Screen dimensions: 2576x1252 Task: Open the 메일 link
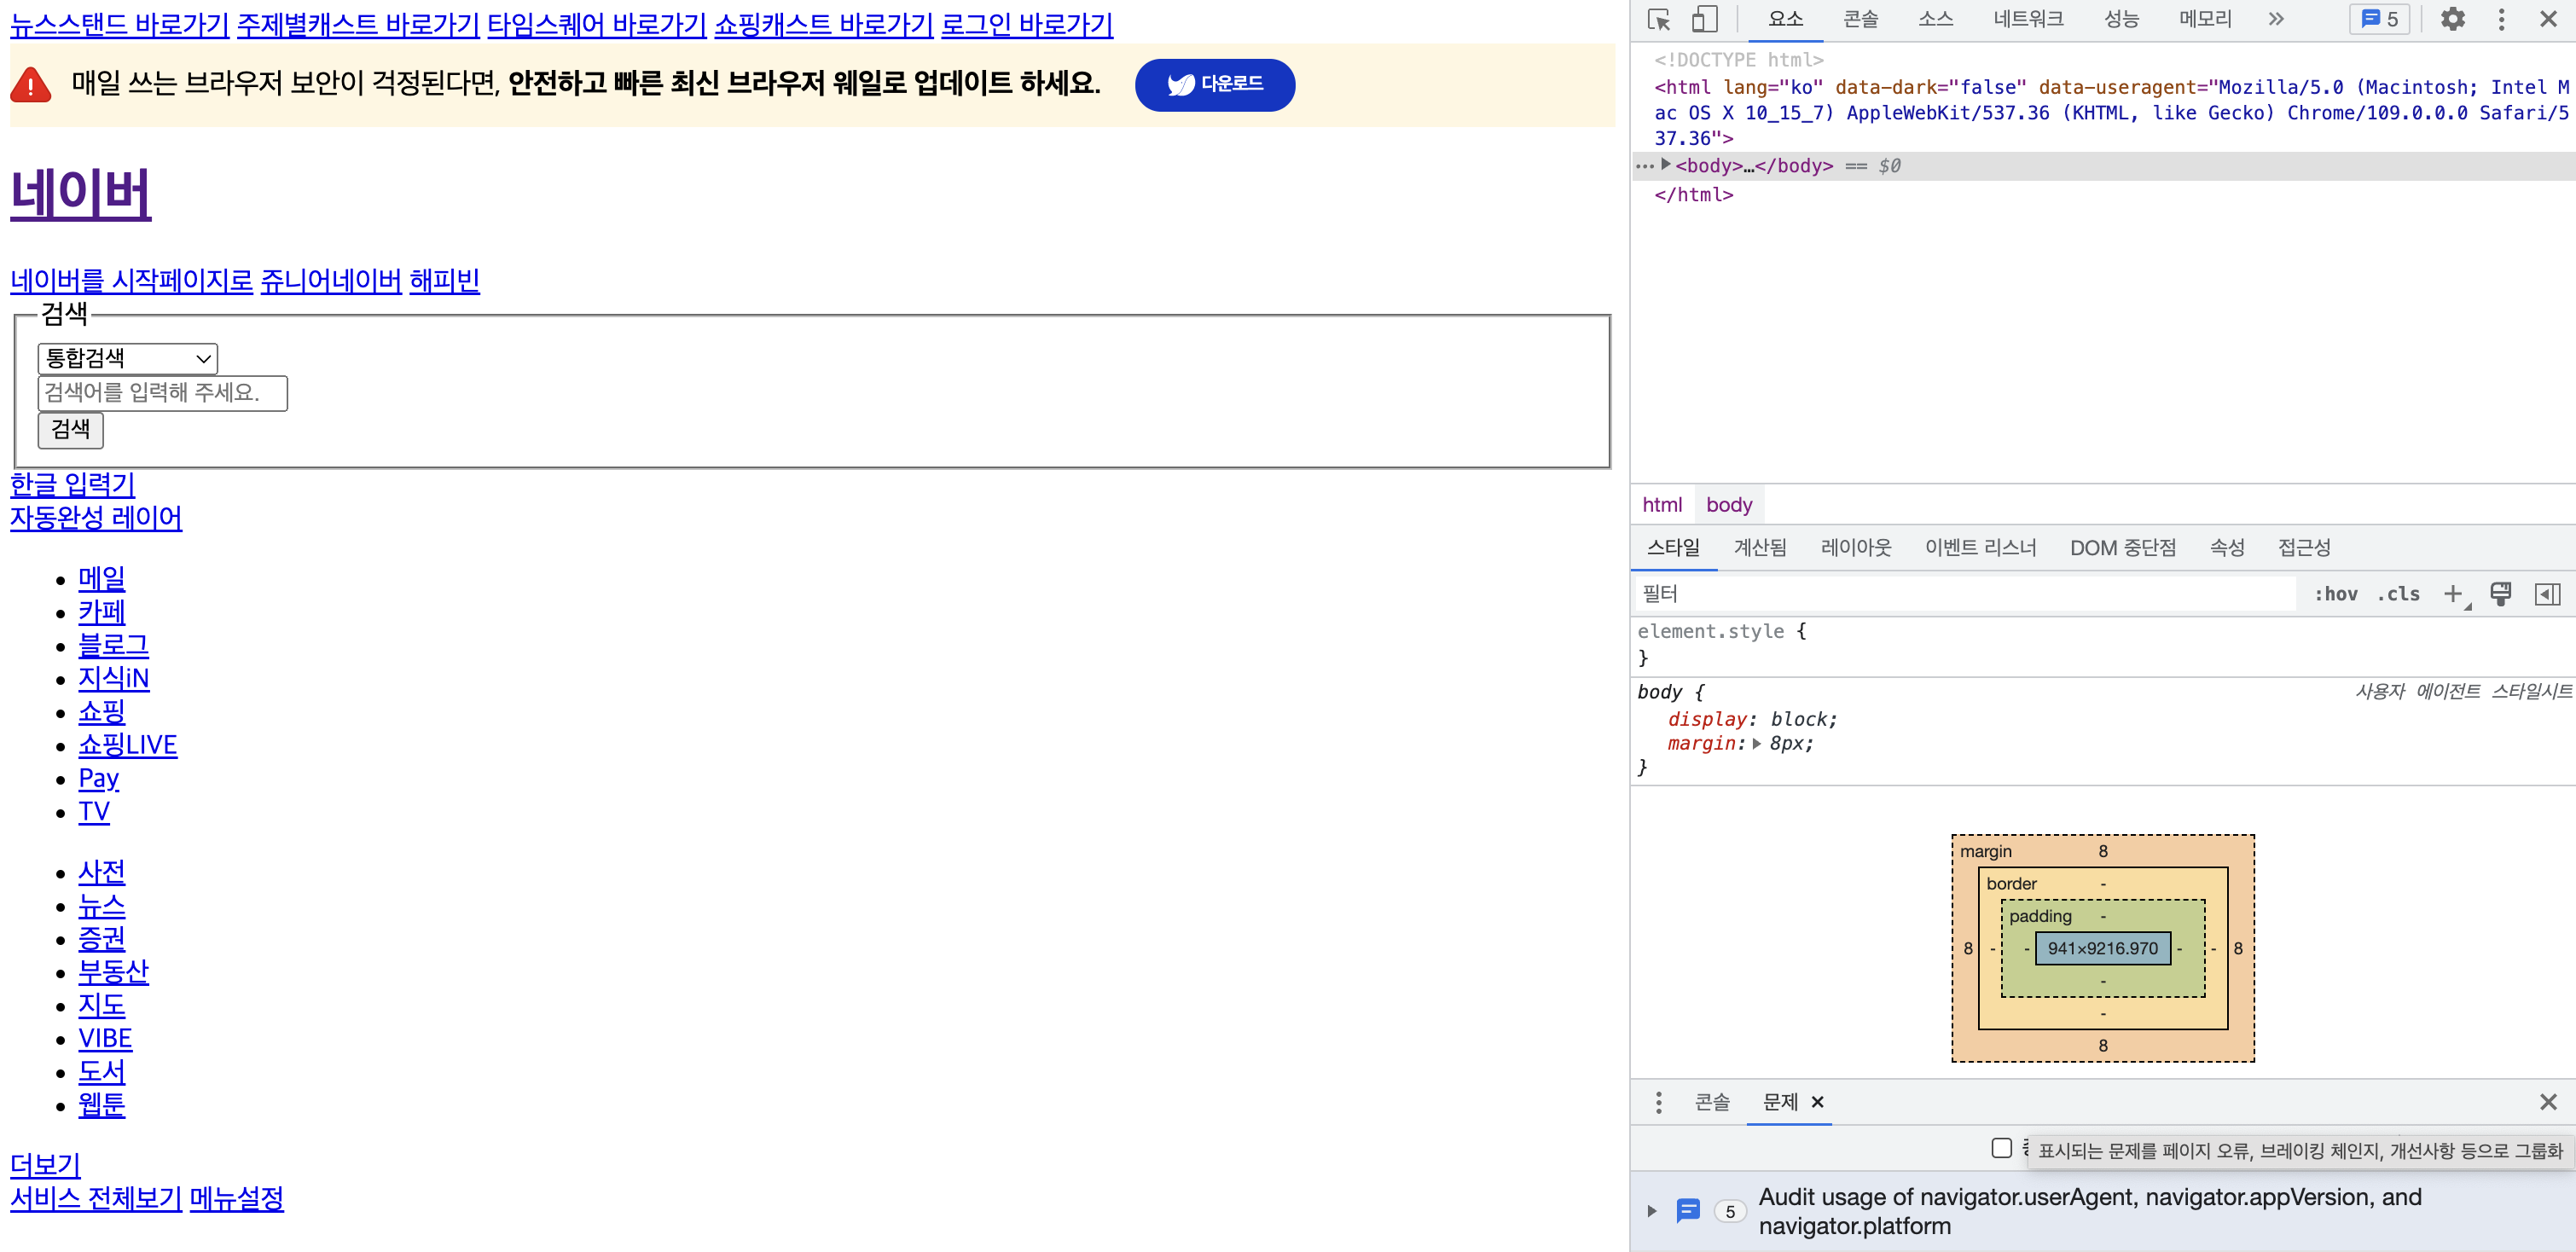pos(102,579)
